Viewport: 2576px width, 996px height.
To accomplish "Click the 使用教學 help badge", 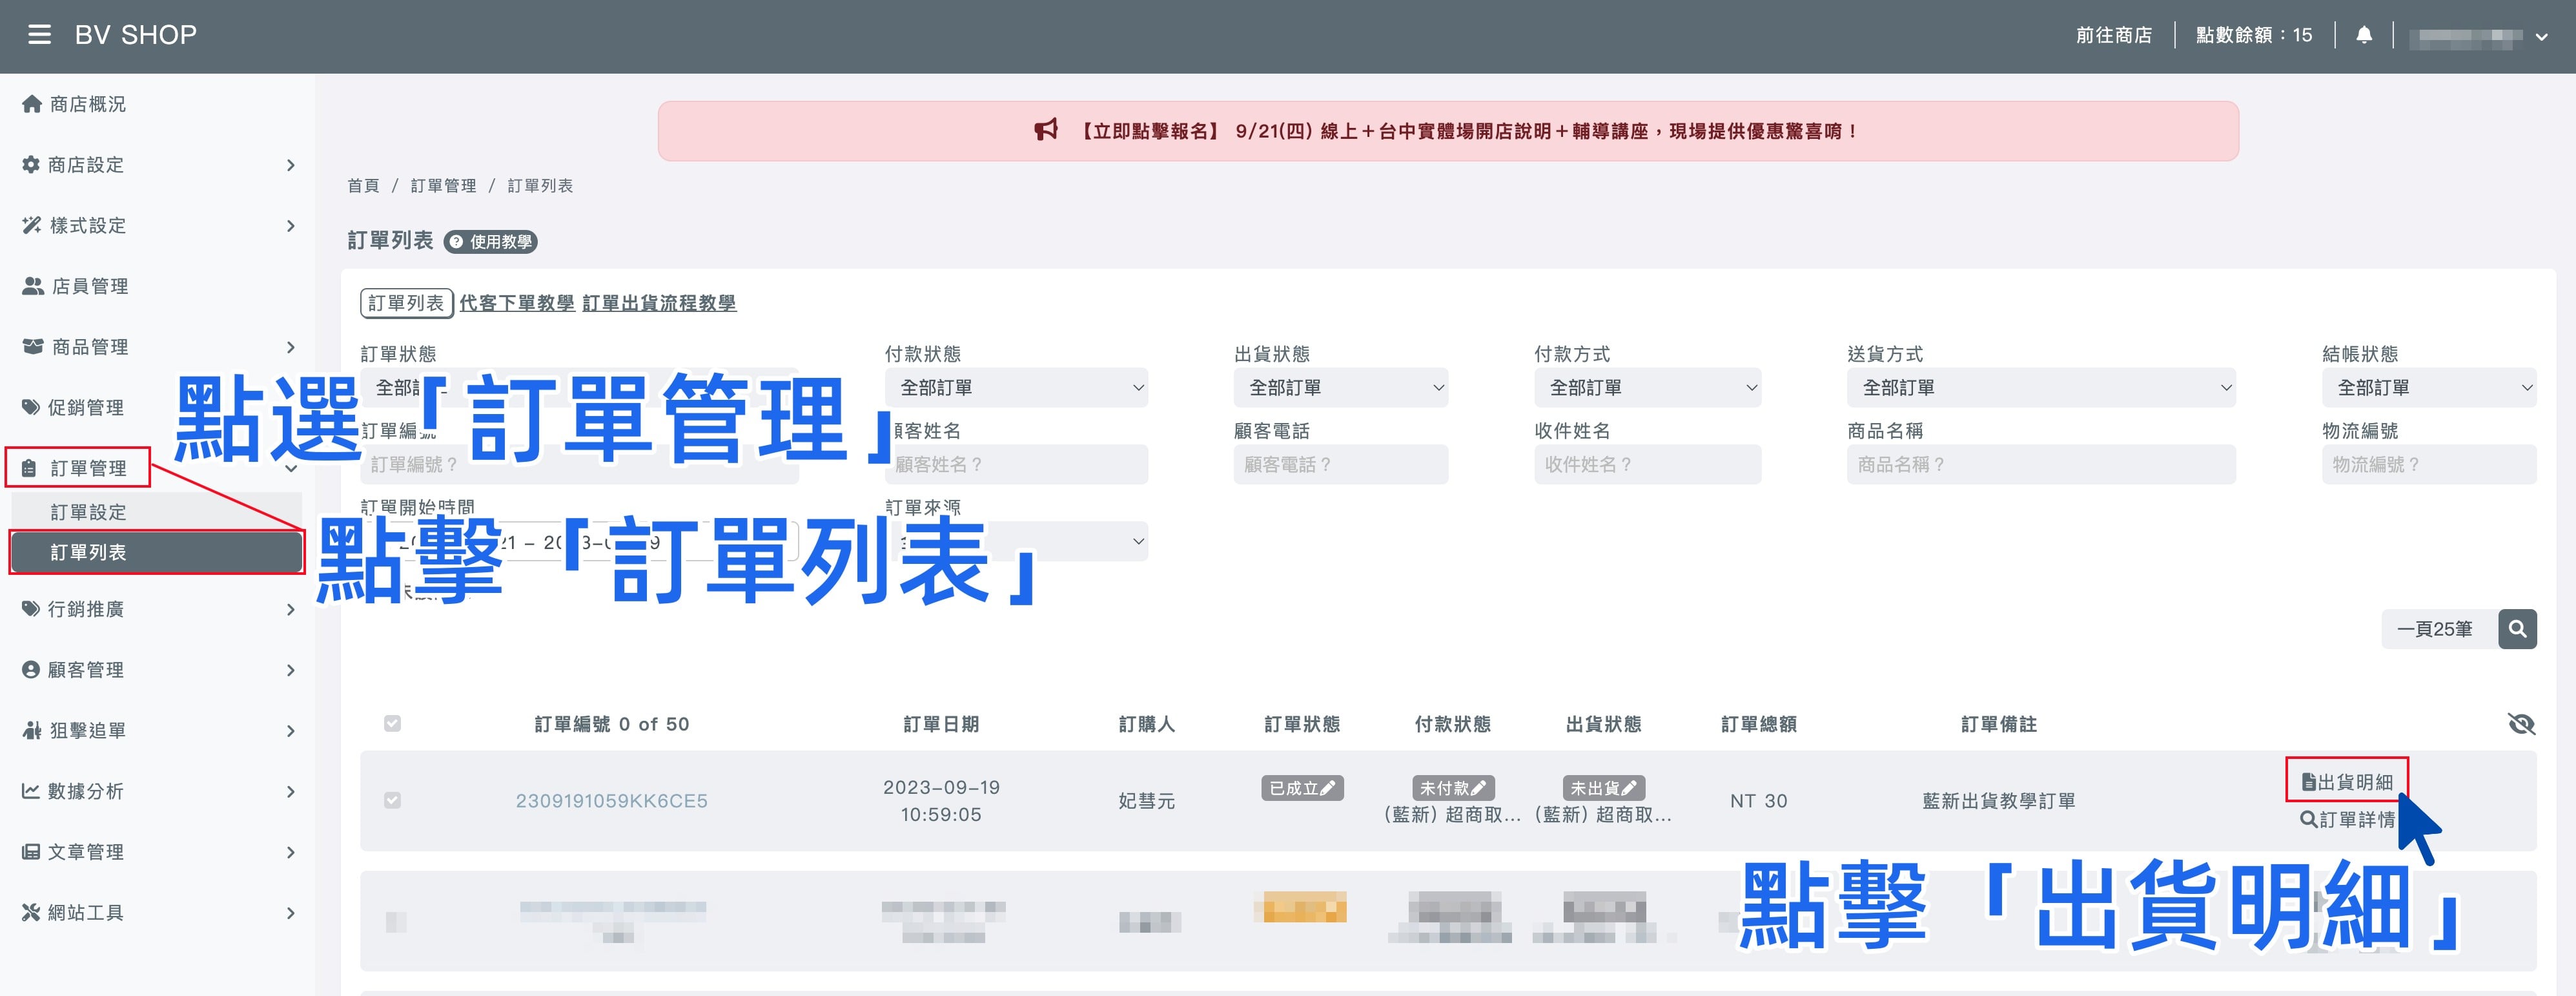I will point(490,241).
